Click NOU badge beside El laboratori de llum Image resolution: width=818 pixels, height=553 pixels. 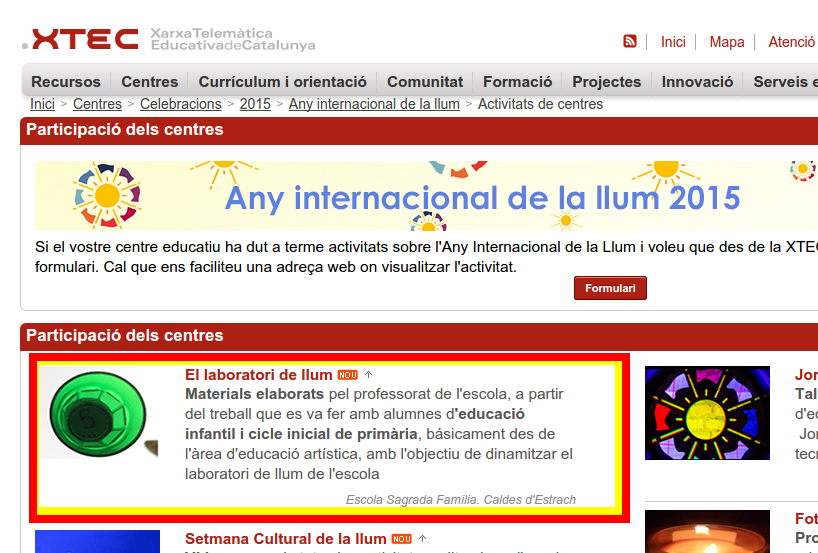click(x=347, y=375)
